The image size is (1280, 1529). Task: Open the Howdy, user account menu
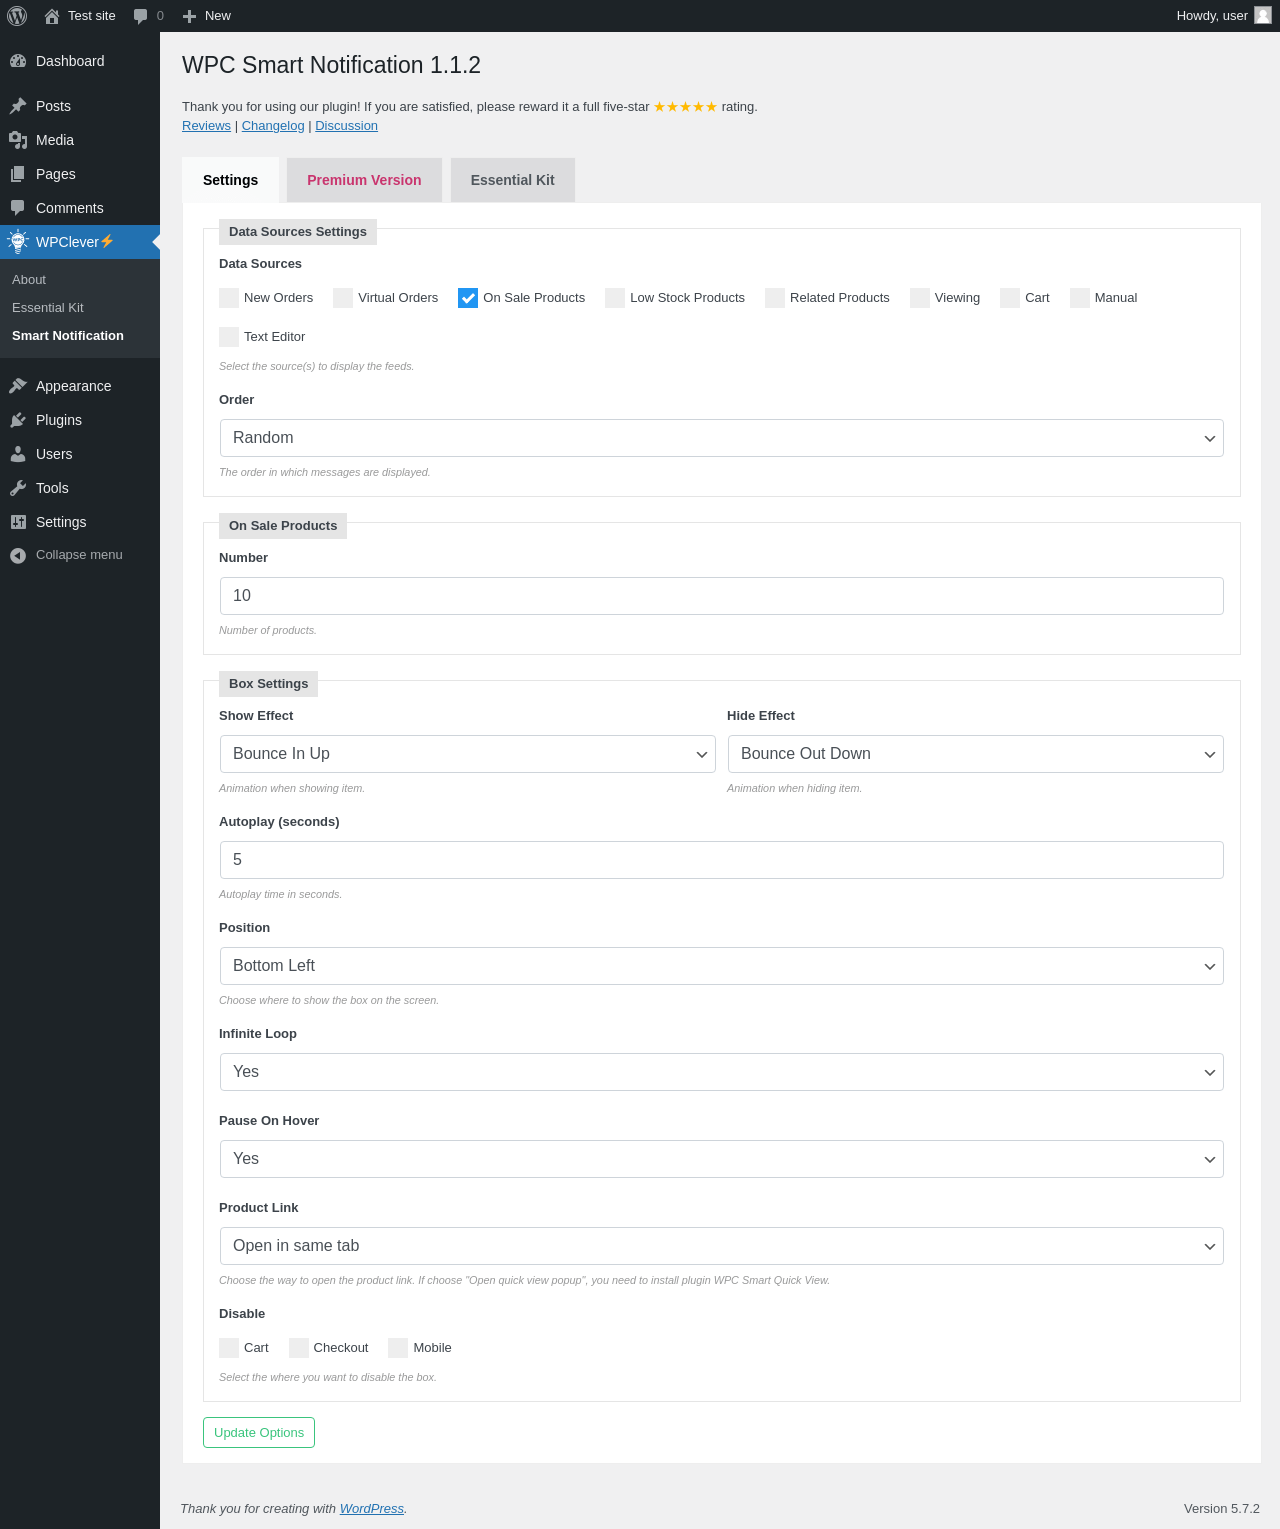1223,16
